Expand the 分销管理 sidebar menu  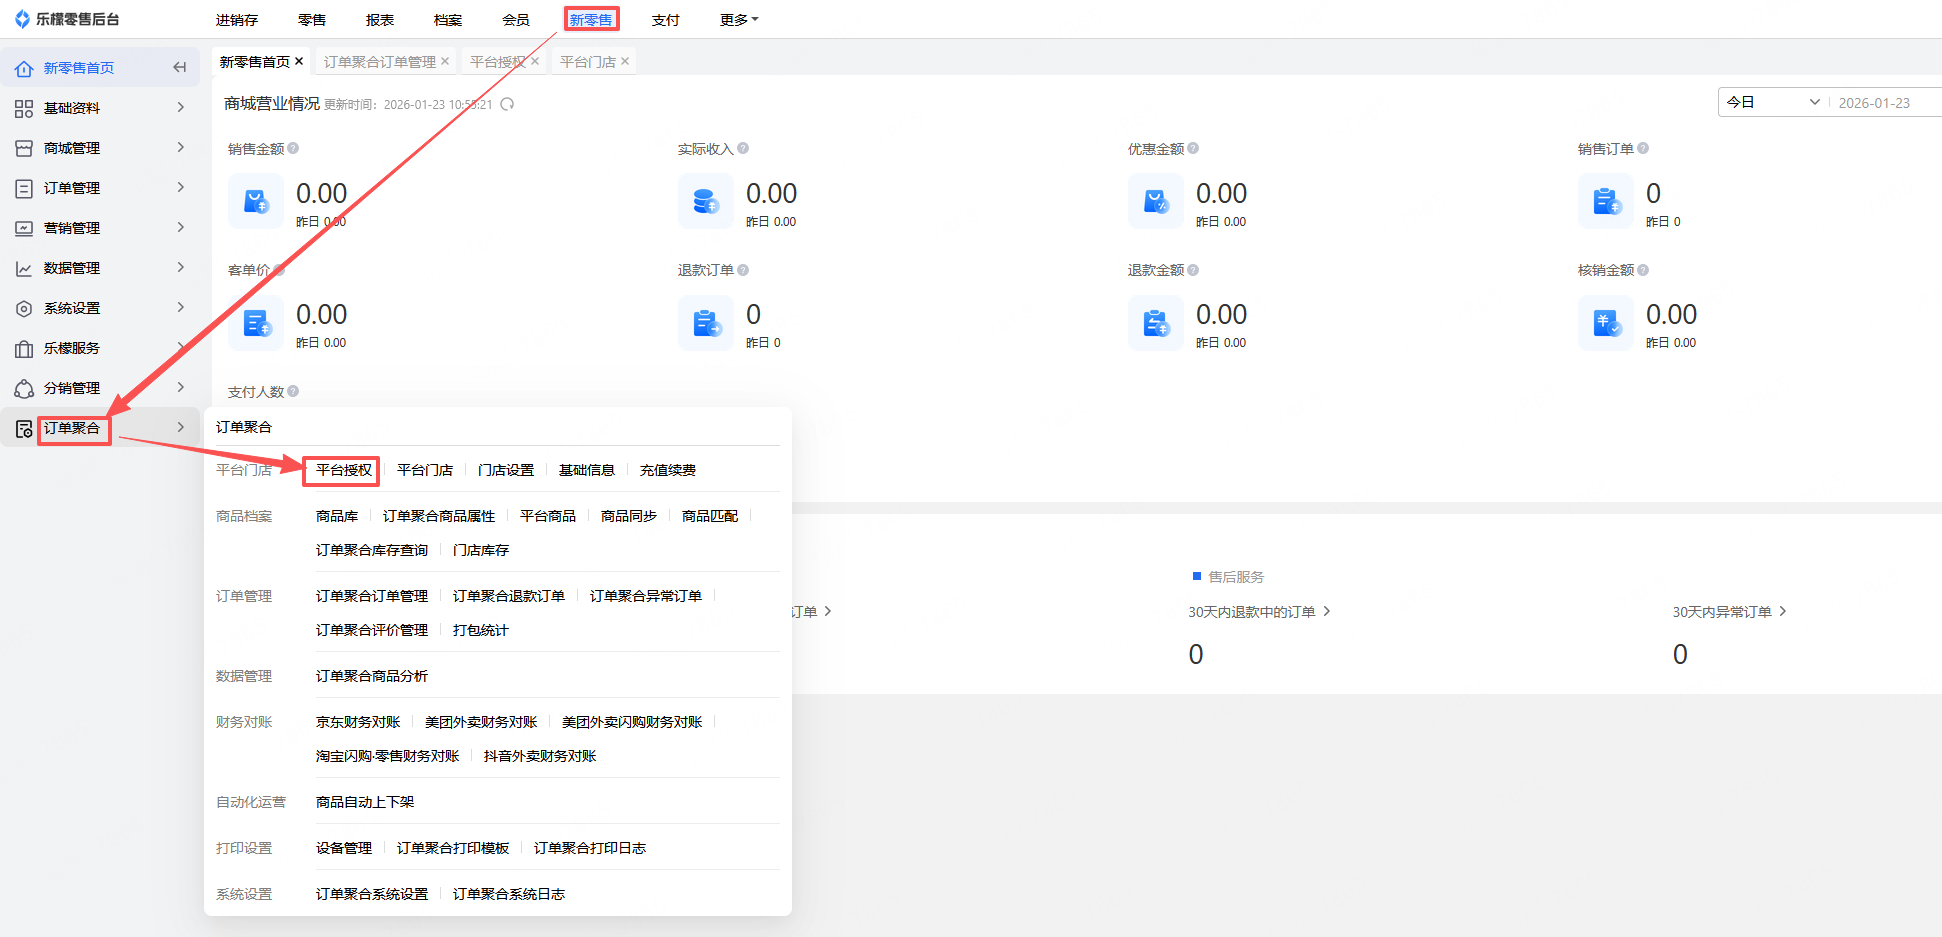pyautogui.click(x=181, y=387)
